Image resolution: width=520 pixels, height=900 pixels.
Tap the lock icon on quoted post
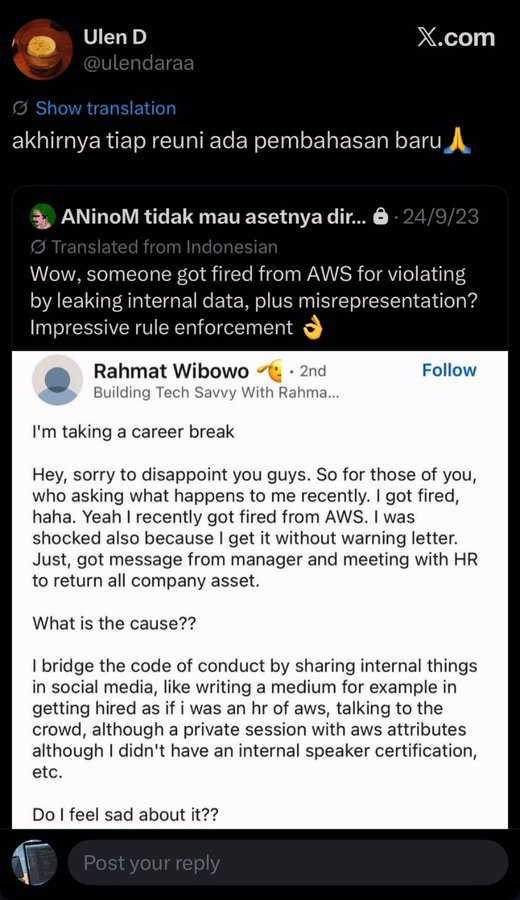(x=379, y=217)
